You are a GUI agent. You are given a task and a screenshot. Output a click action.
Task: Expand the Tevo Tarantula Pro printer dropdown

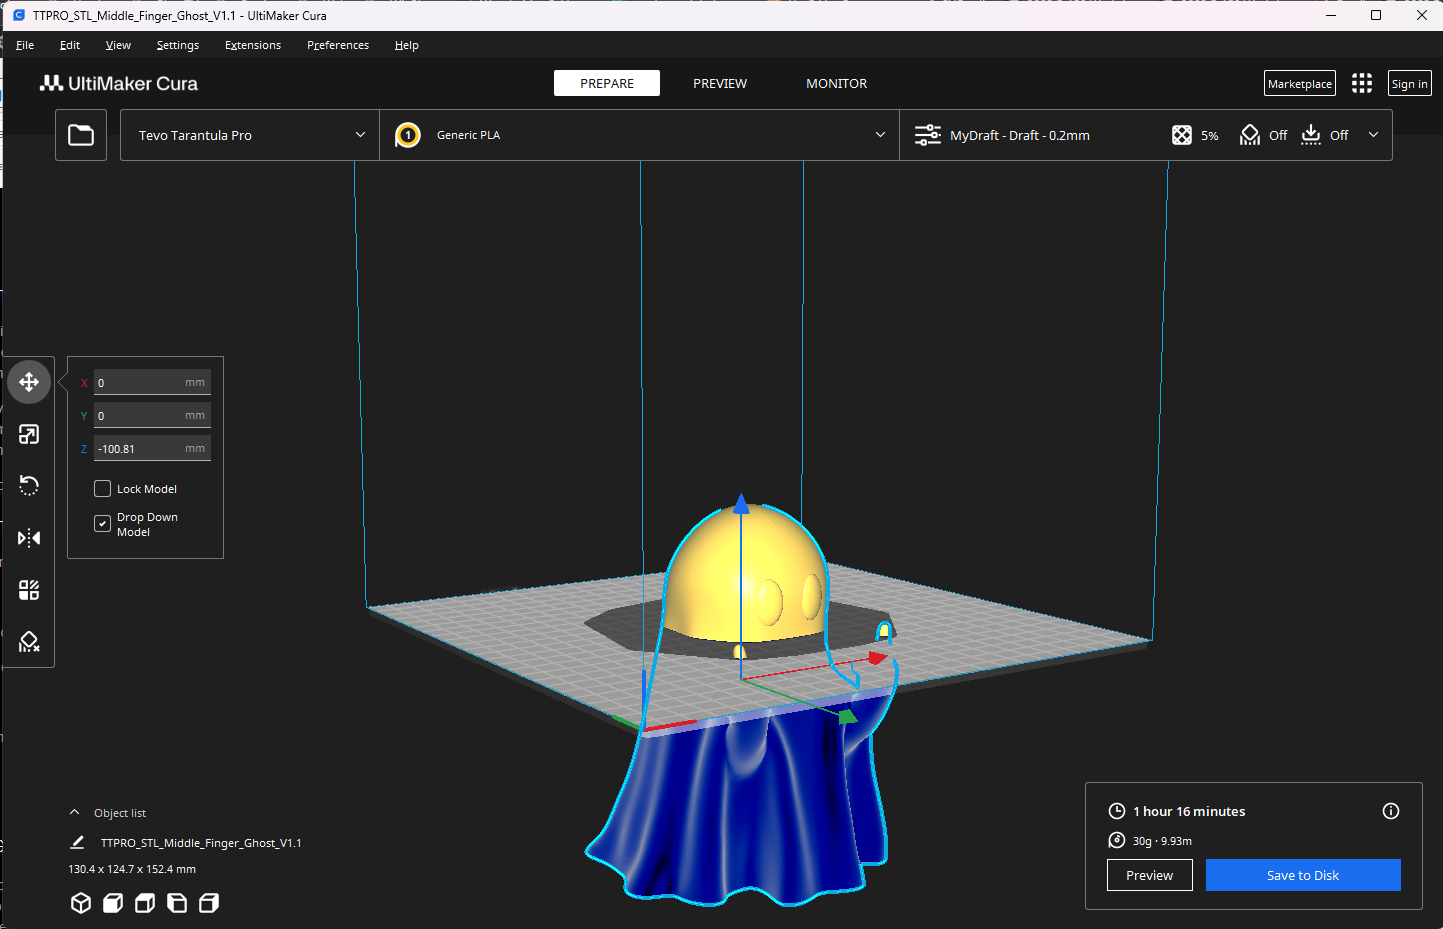(x=250, y=135)
